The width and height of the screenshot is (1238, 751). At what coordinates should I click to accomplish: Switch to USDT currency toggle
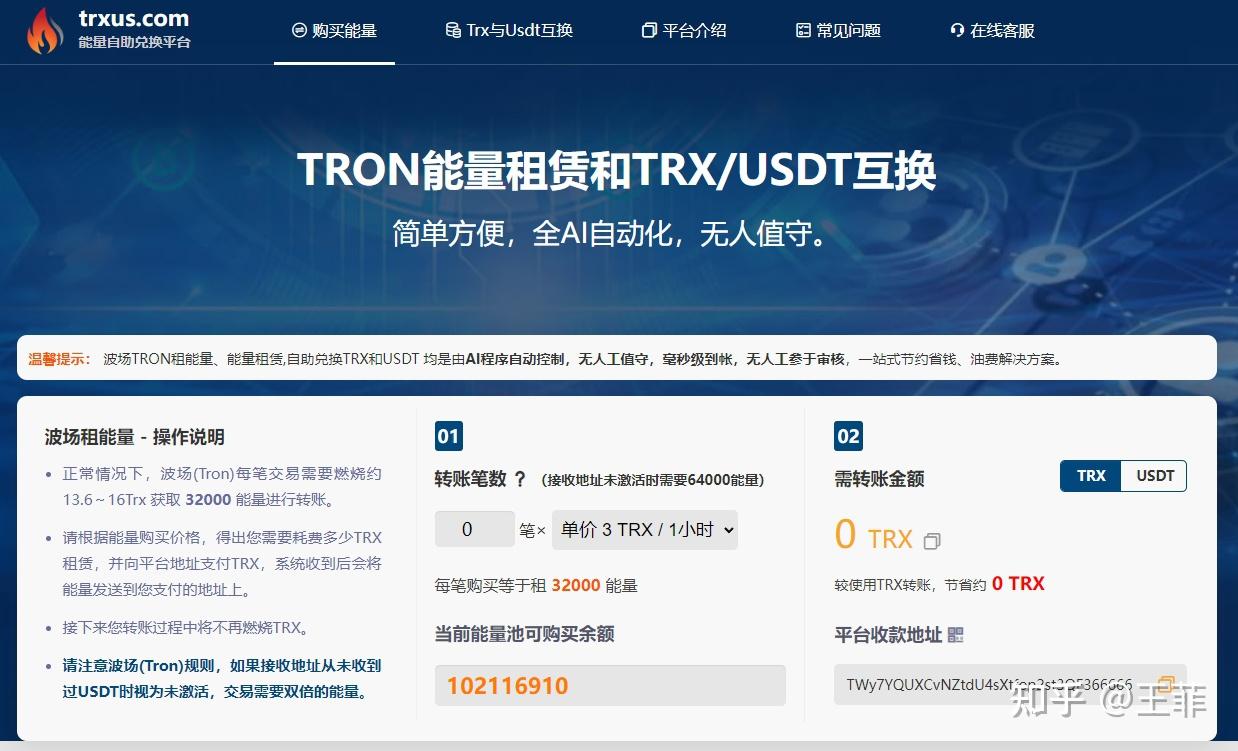tap(1154, 476)
